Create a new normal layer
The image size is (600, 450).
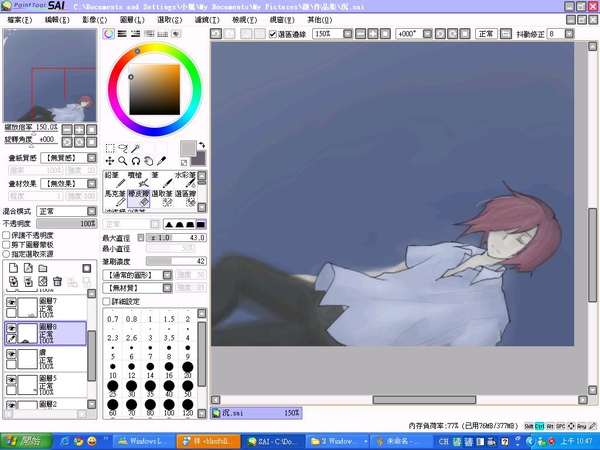[13, 268]
